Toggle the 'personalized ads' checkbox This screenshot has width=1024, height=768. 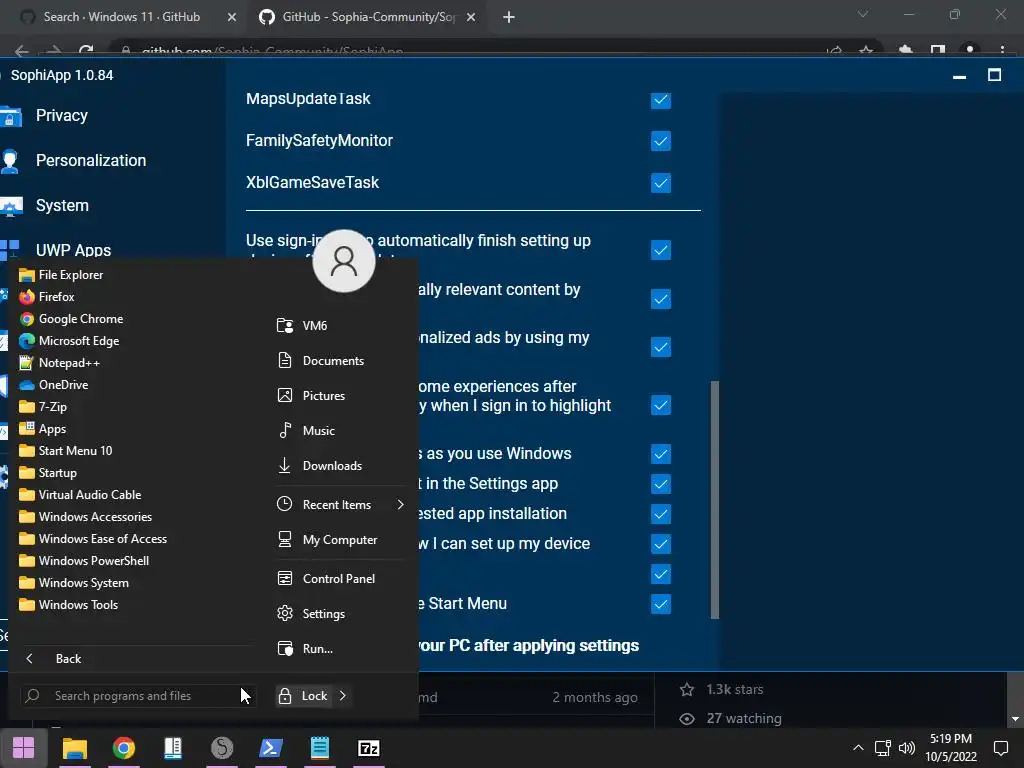pos(661,347)
